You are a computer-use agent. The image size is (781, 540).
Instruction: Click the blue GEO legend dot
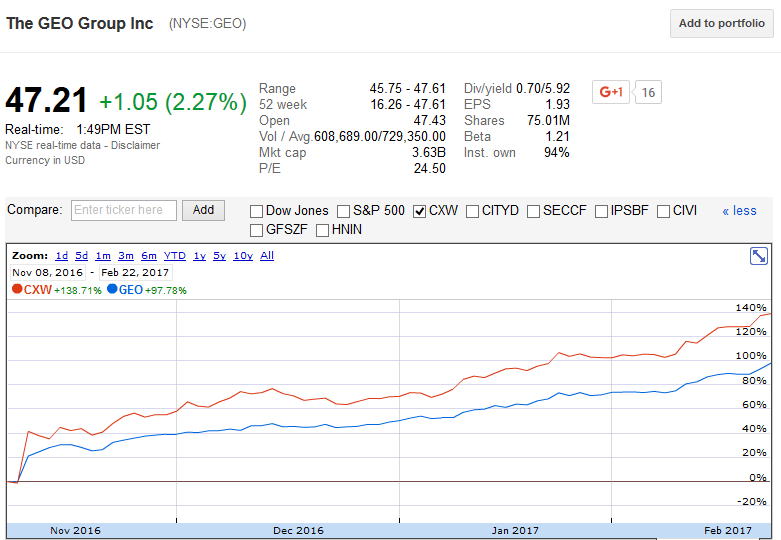tap(112, 289)
